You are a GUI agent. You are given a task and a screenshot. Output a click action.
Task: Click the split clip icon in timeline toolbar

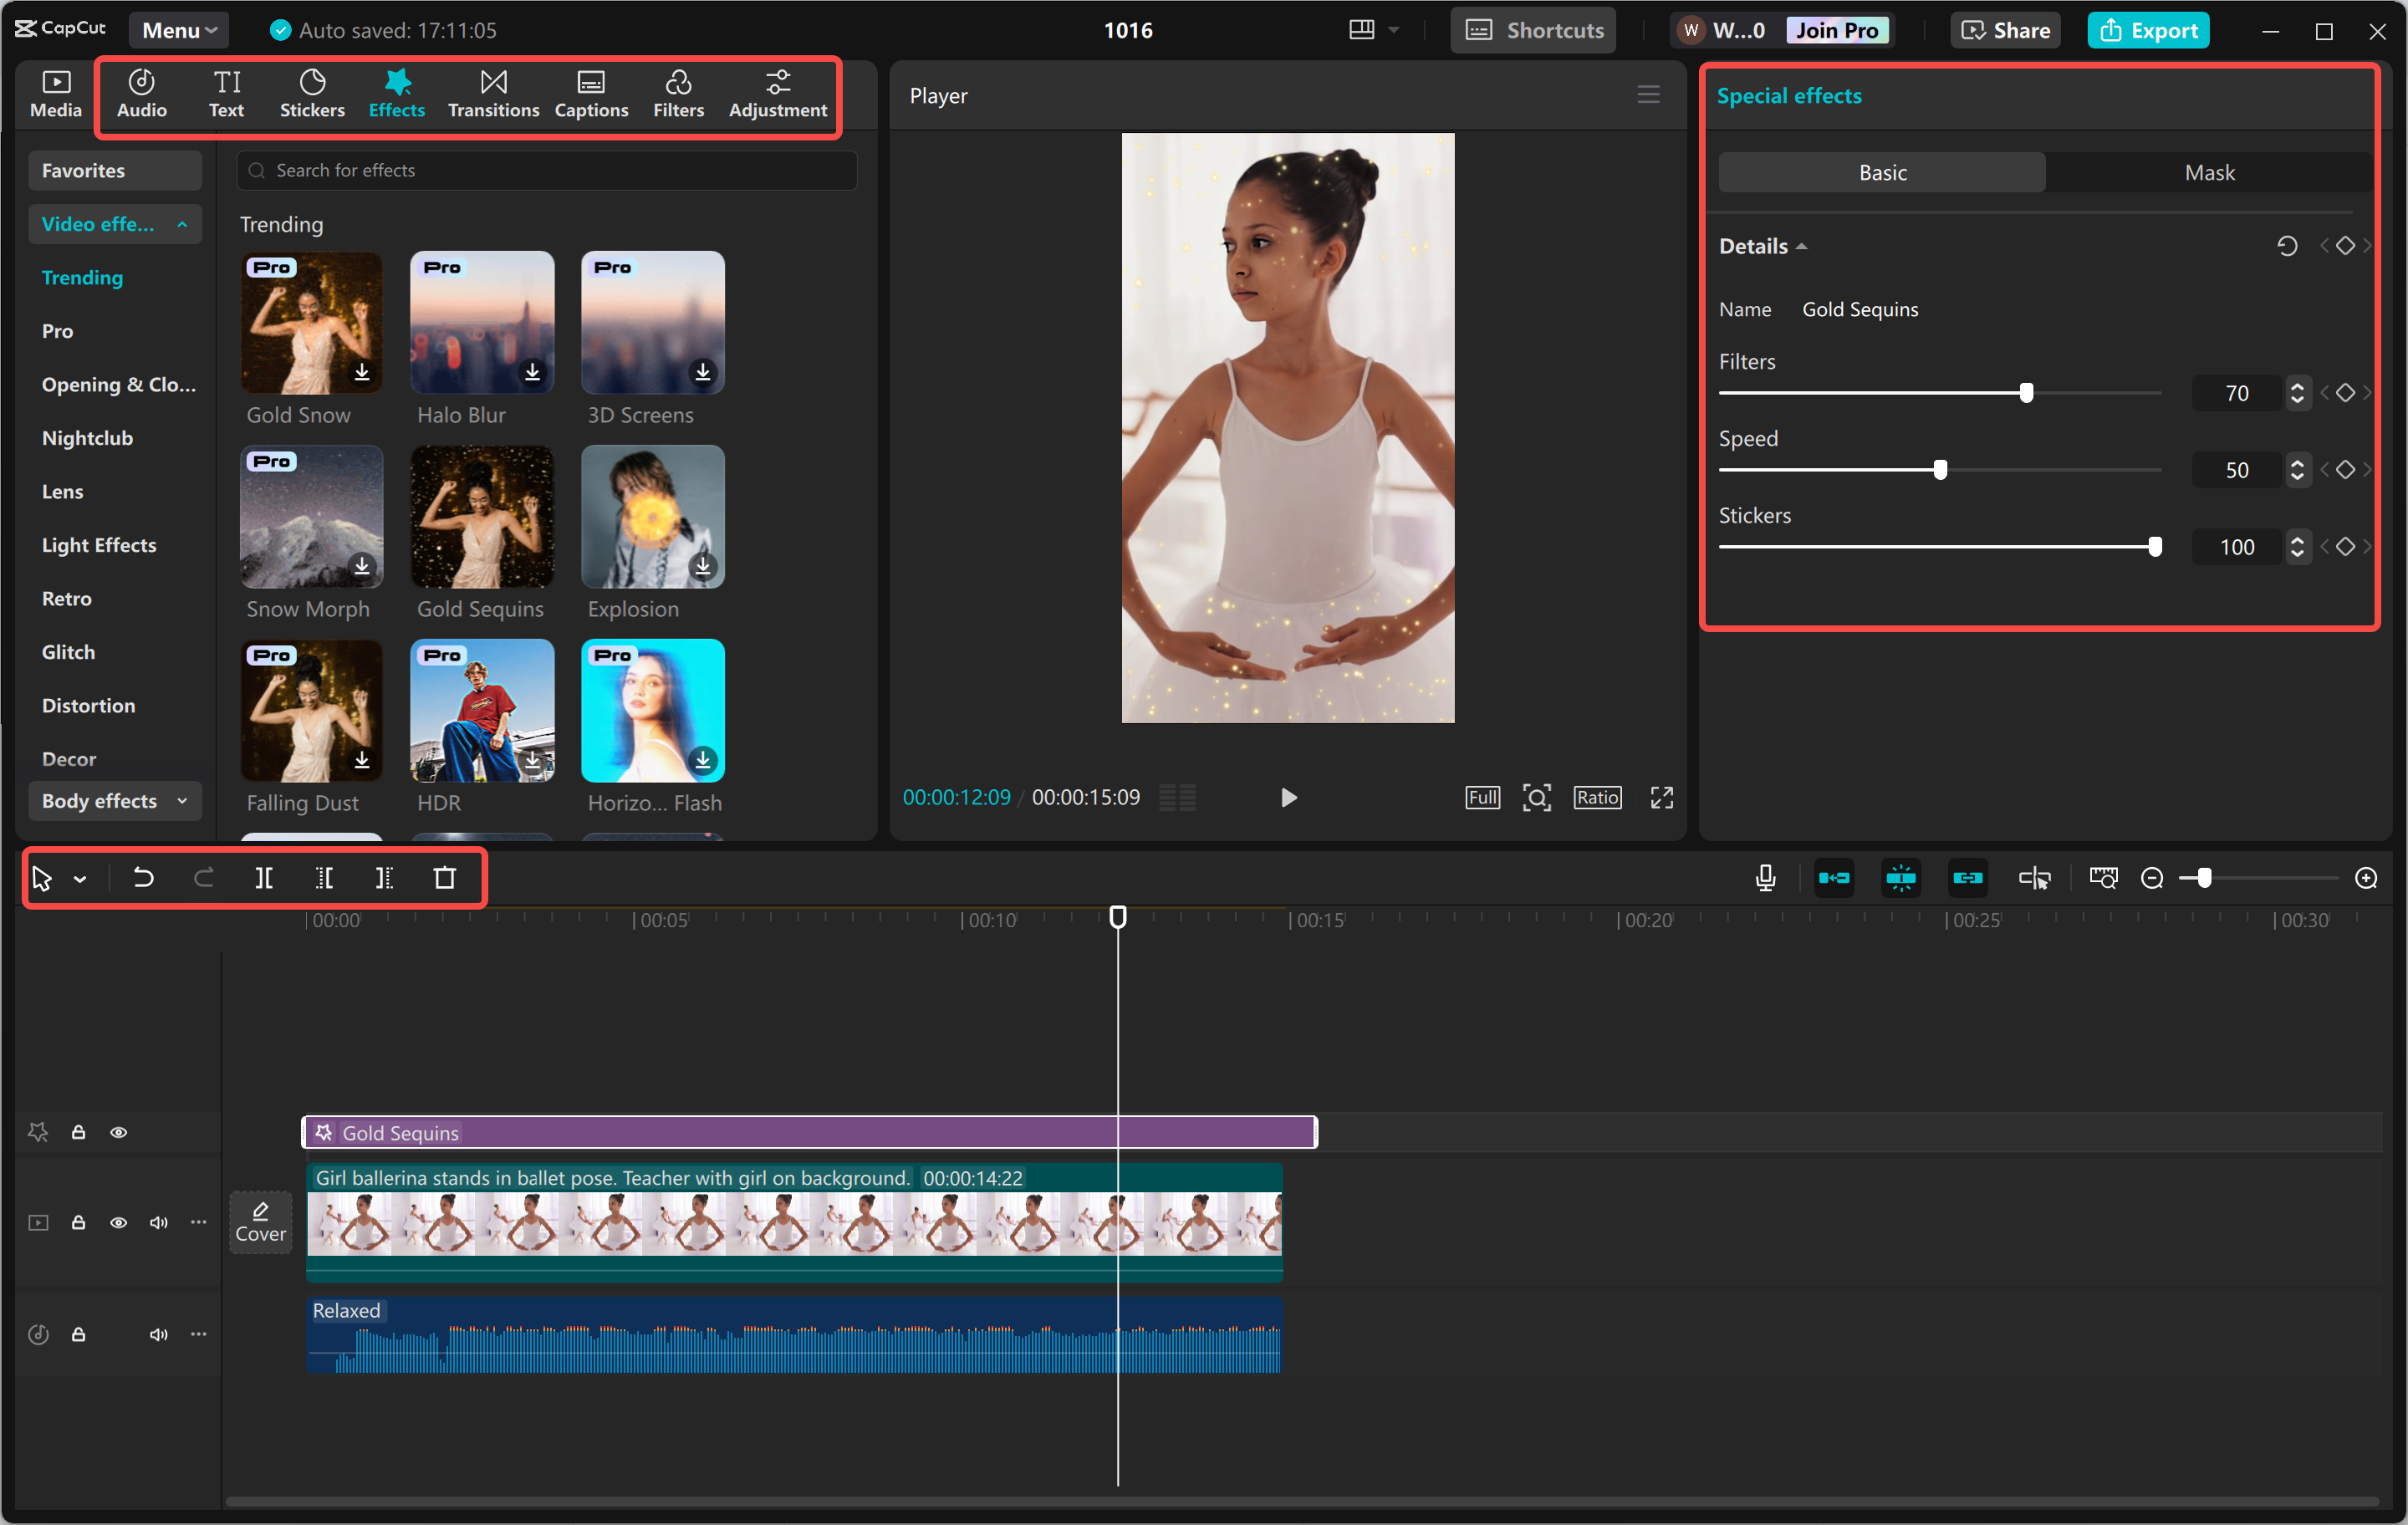[x=264, y=878]
